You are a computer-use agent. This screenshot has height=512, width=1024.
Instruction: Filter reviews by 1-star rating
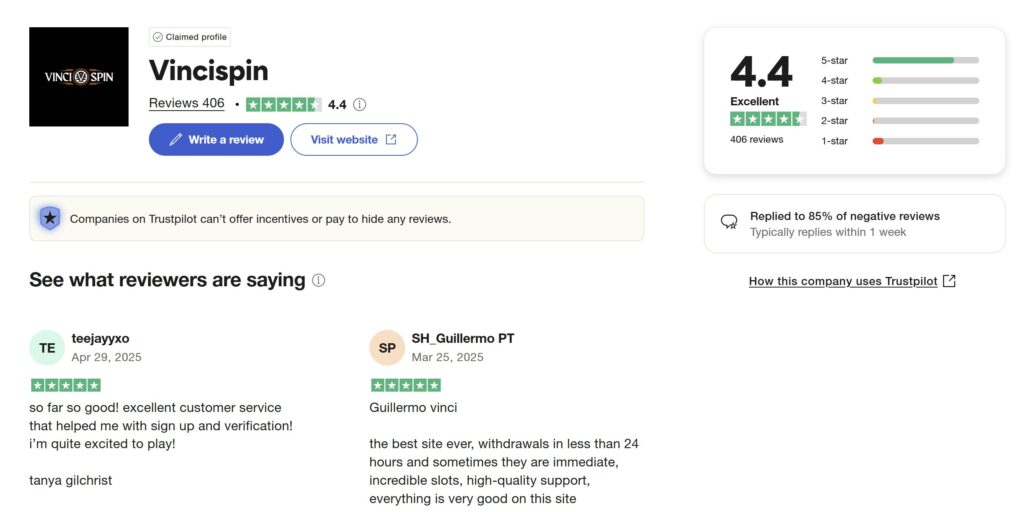(x=900, y=141)
